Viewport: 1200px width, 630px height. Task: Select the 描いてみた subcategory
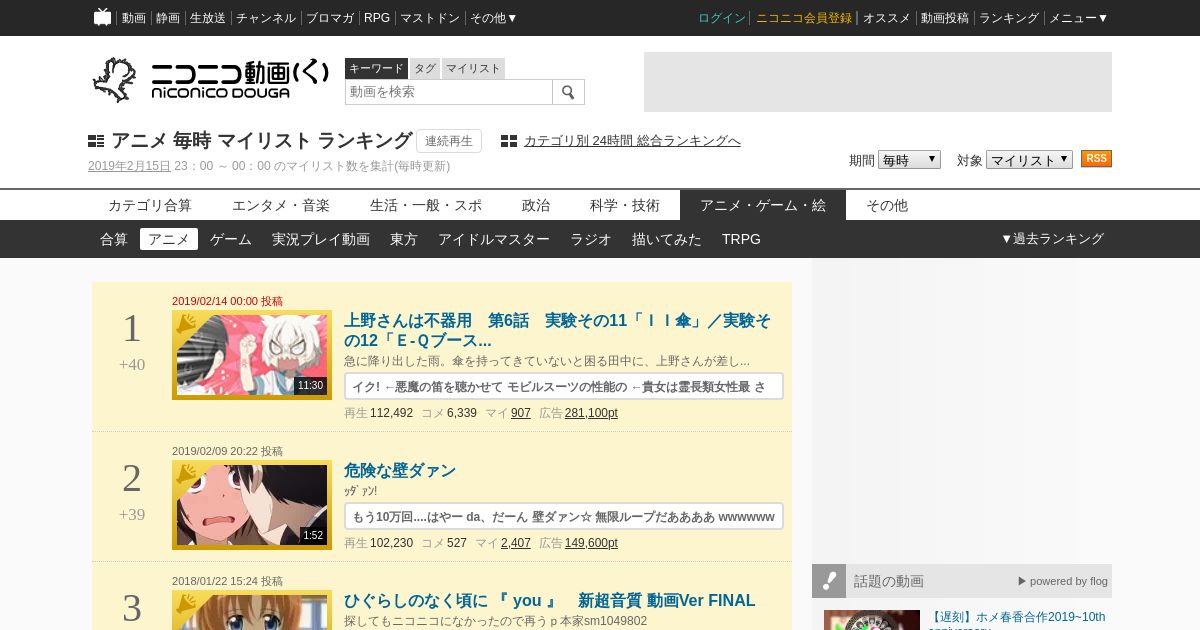(667, 239)
